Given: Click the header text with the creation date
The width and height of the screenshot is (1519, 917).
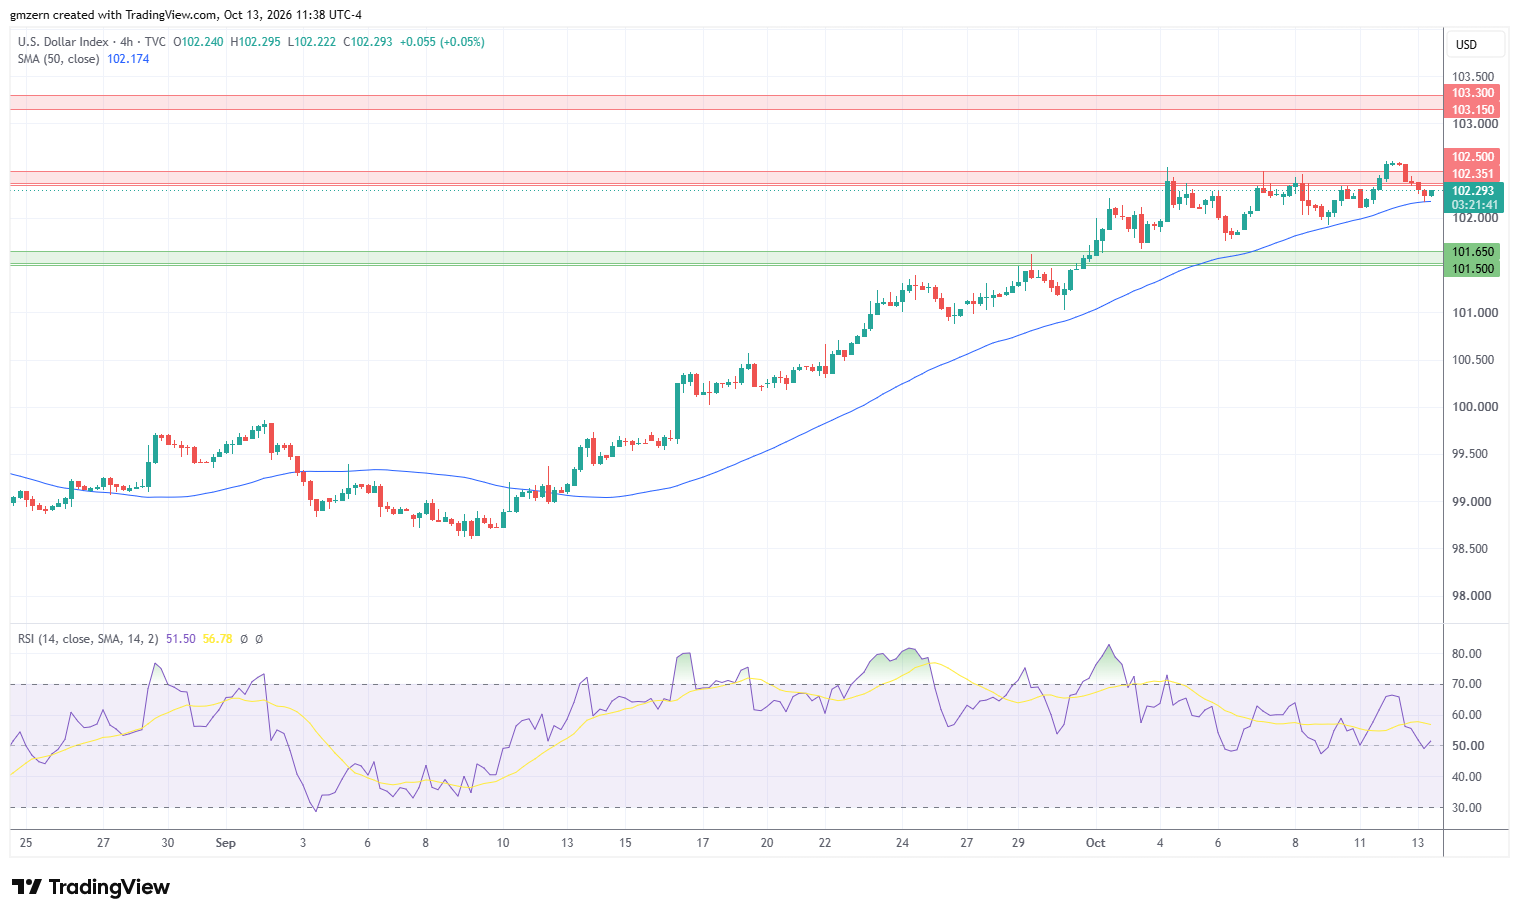Looking at the screenshot, I should (186, 15).
